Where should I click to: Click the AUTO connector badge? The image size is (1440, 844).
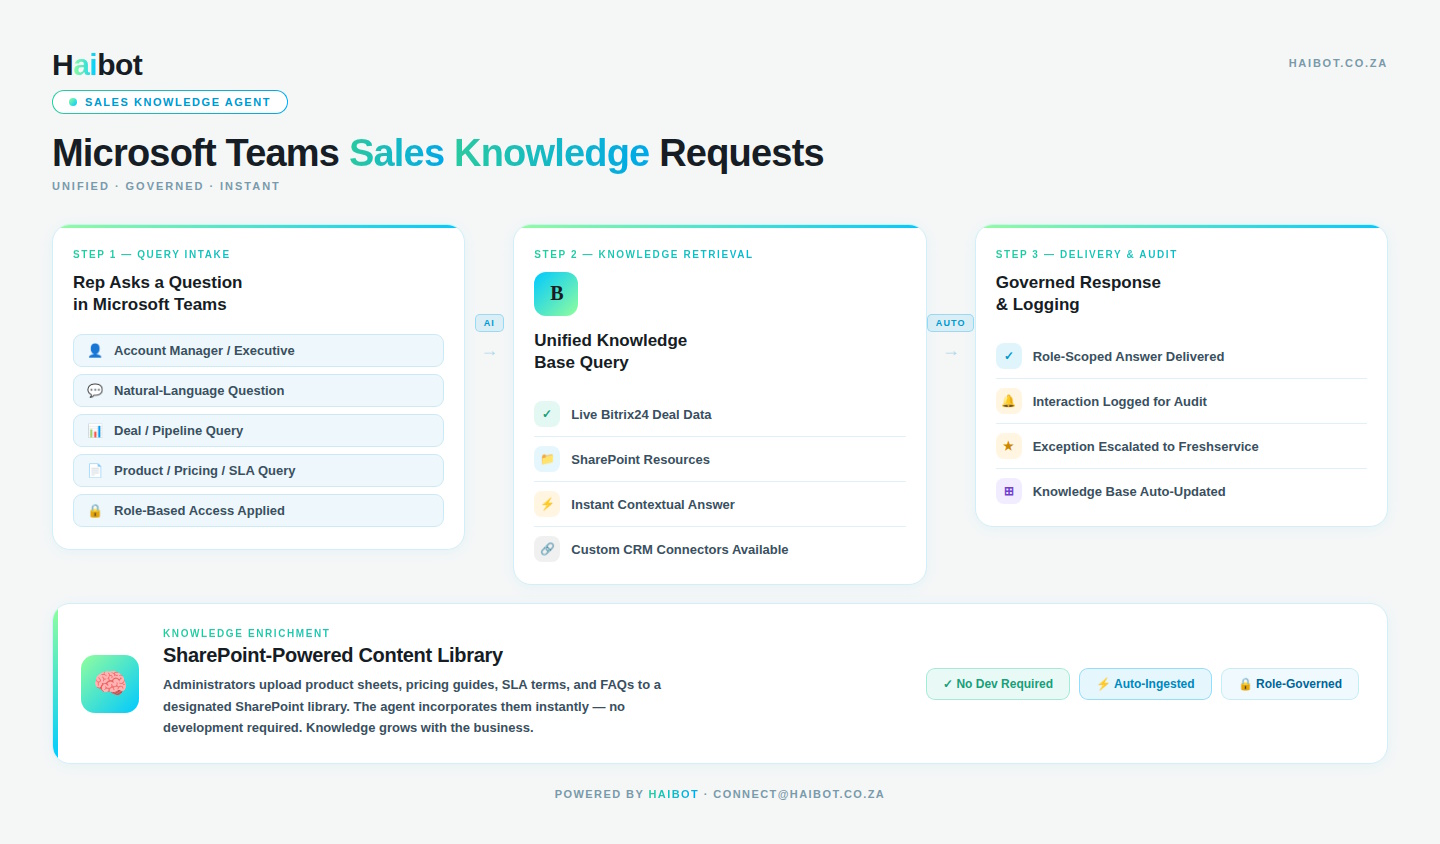tap(950, 323)
